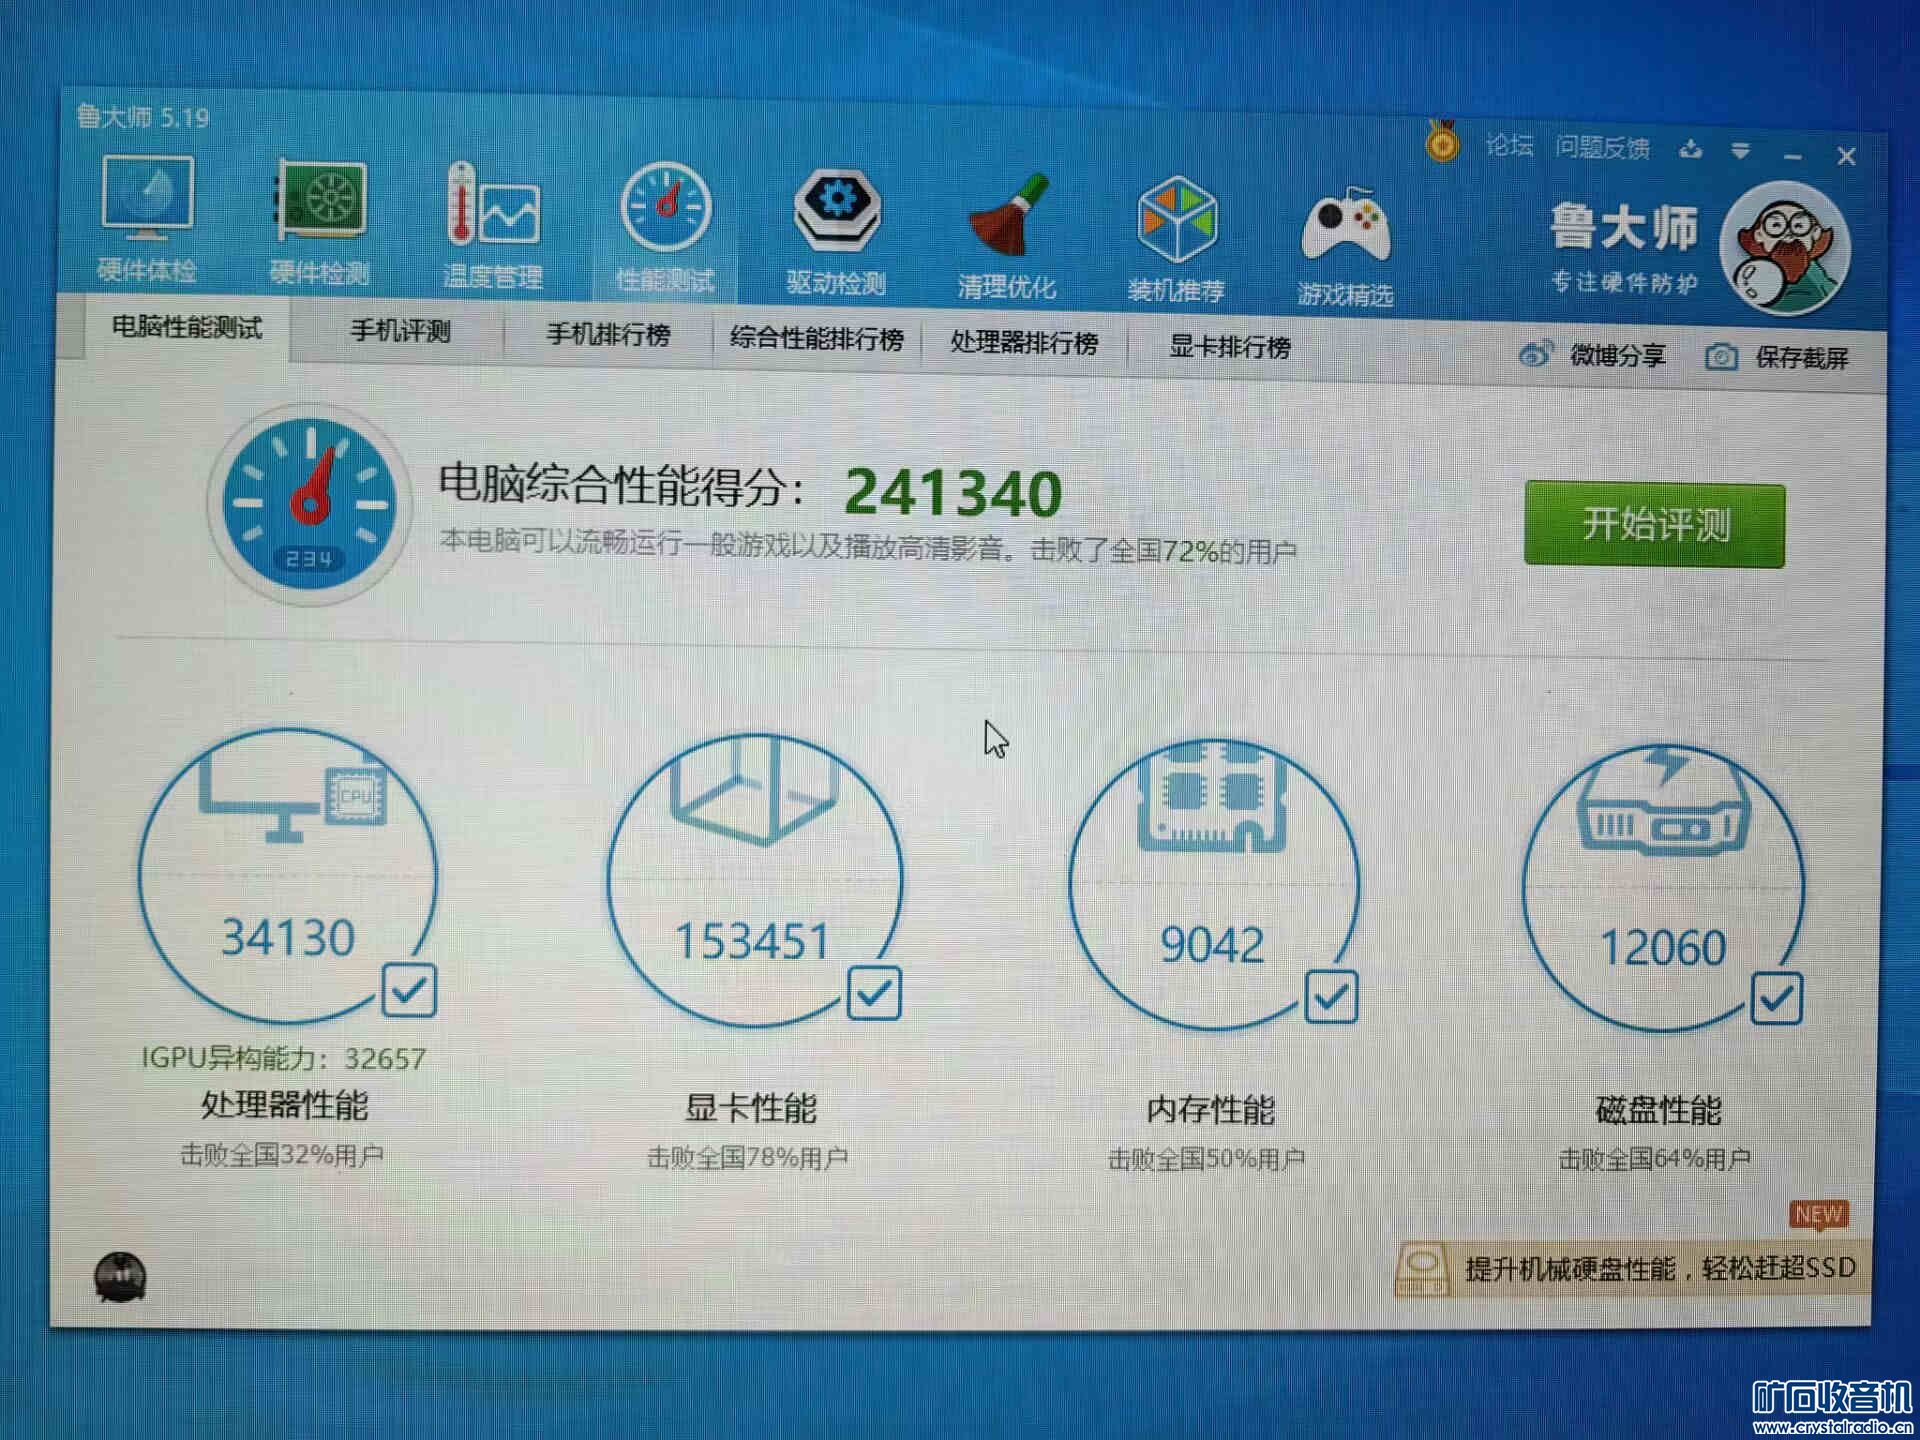This screenshot has height=1440, width=1920.
Task: Click the 3D cube icon in graphics circle
Action: coord(754,792)
